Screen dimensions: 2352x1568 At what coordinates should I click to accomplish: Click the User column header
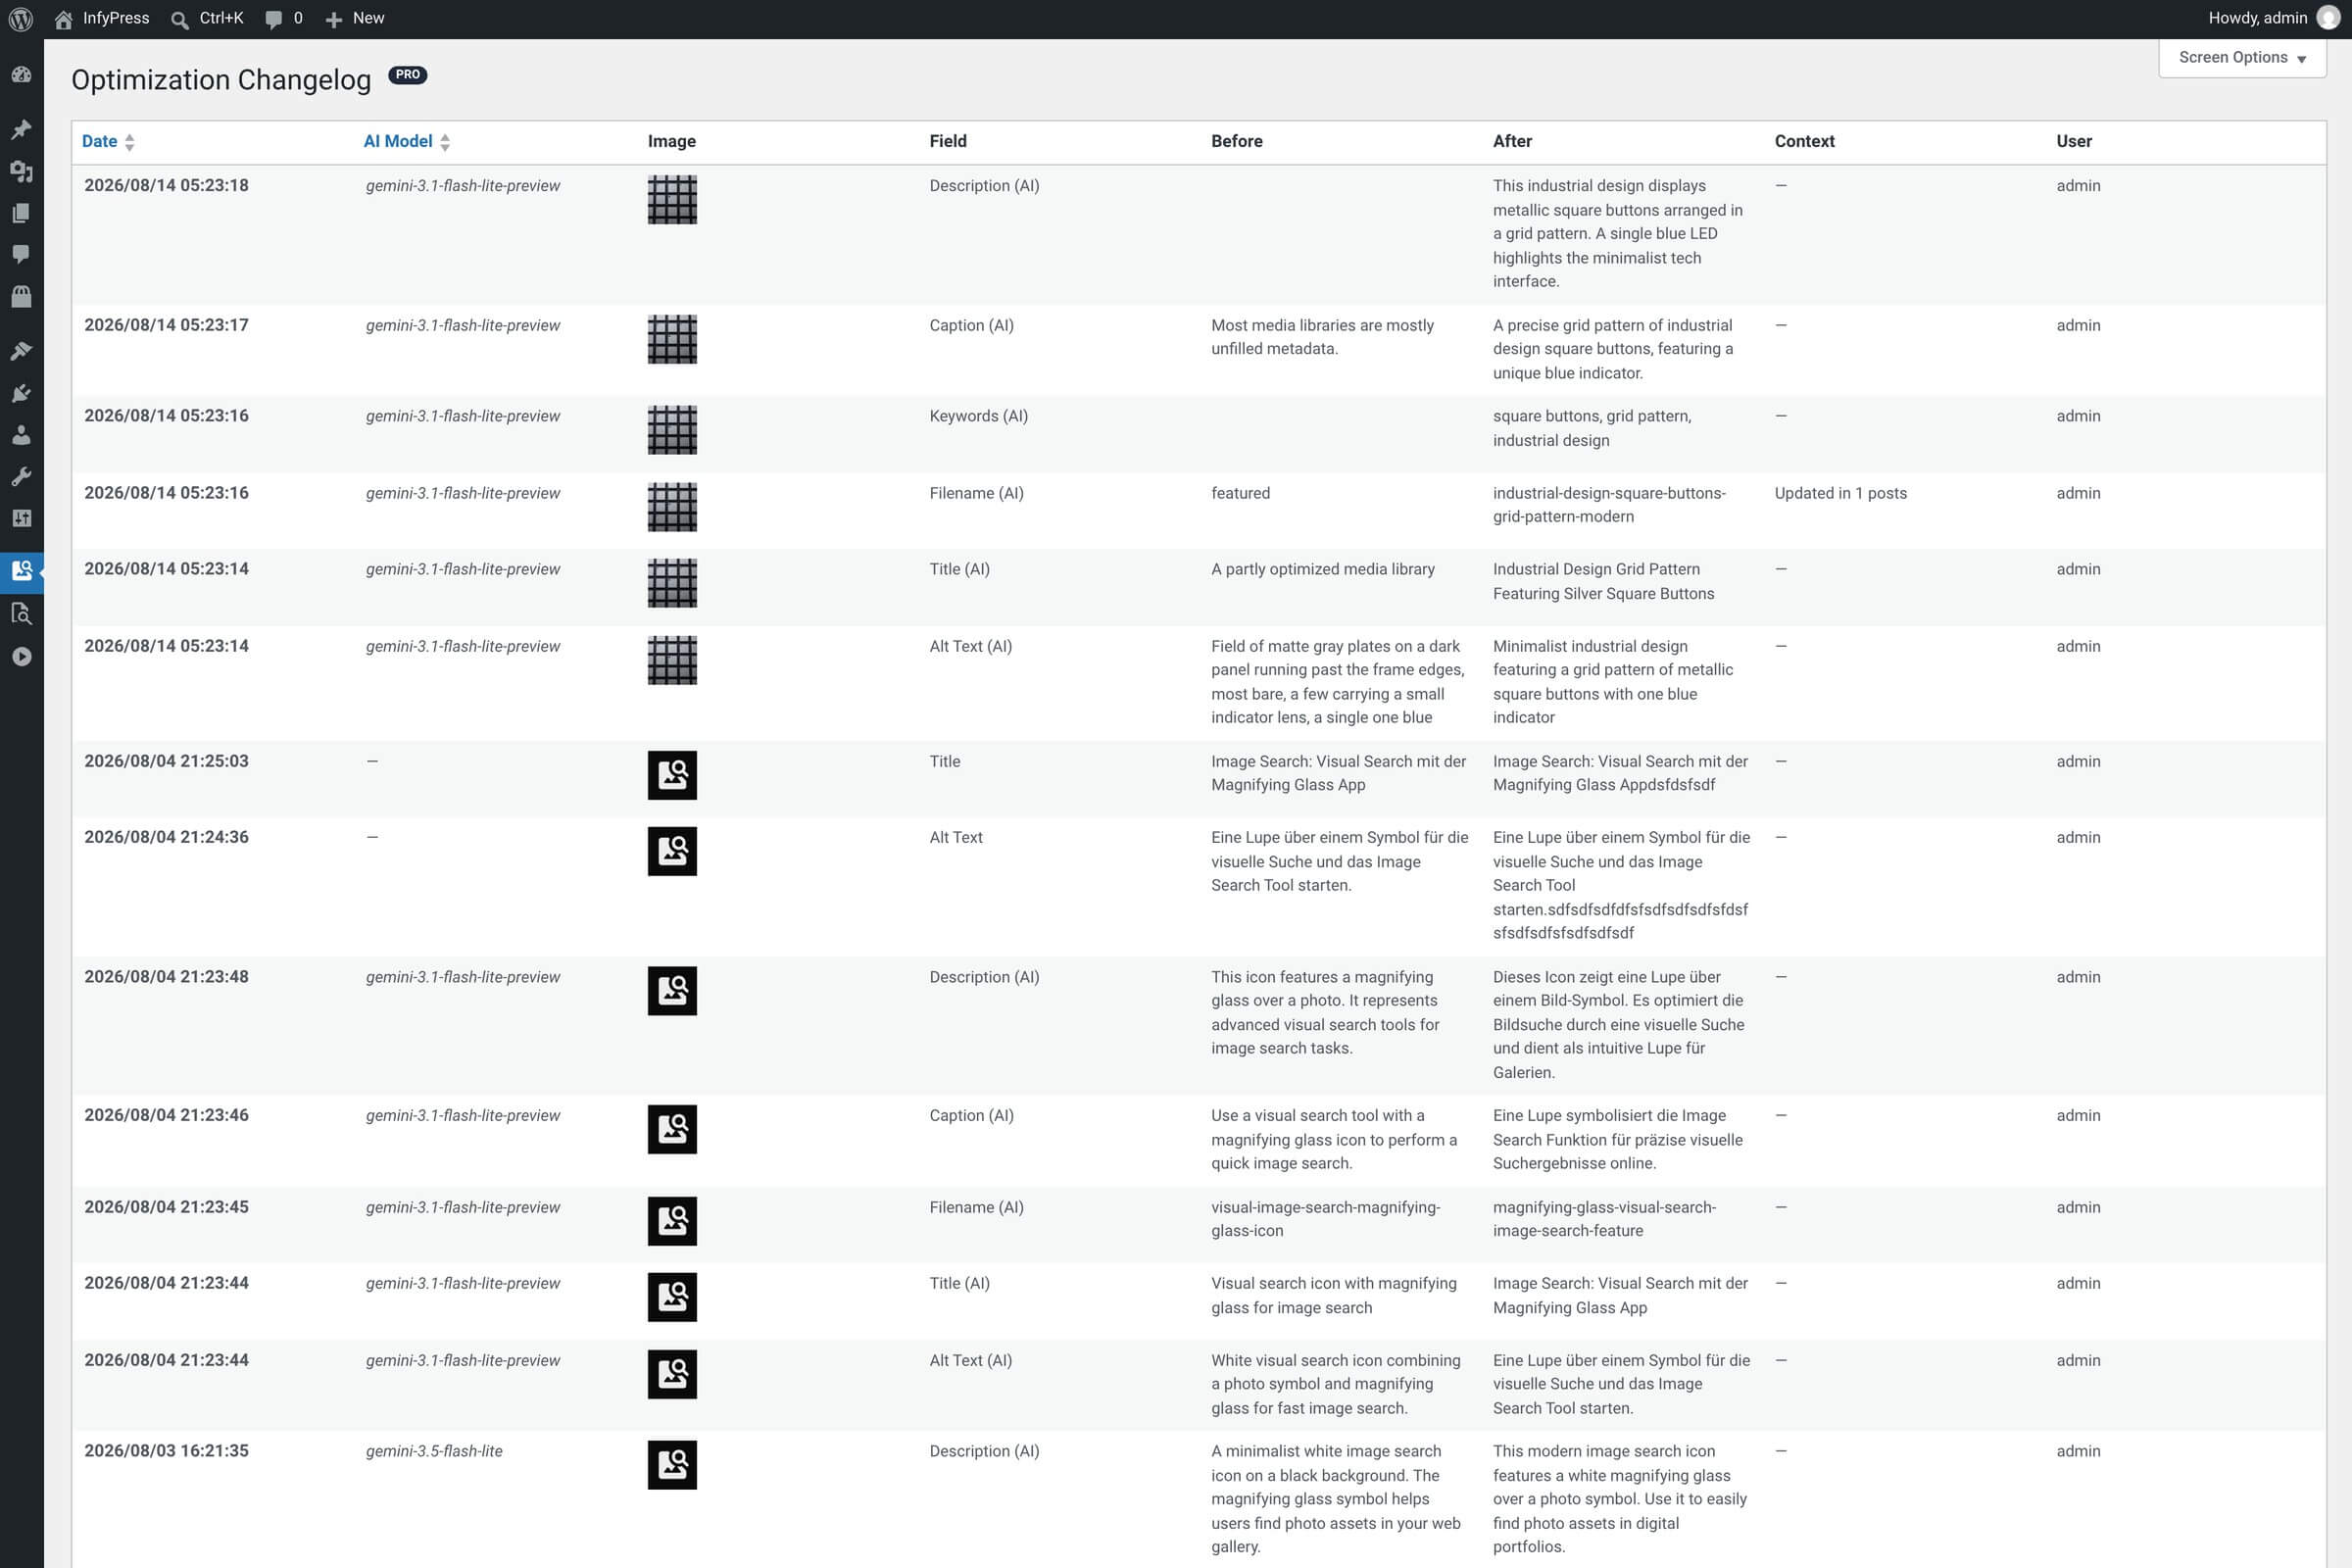click(x=2074, y=141)
